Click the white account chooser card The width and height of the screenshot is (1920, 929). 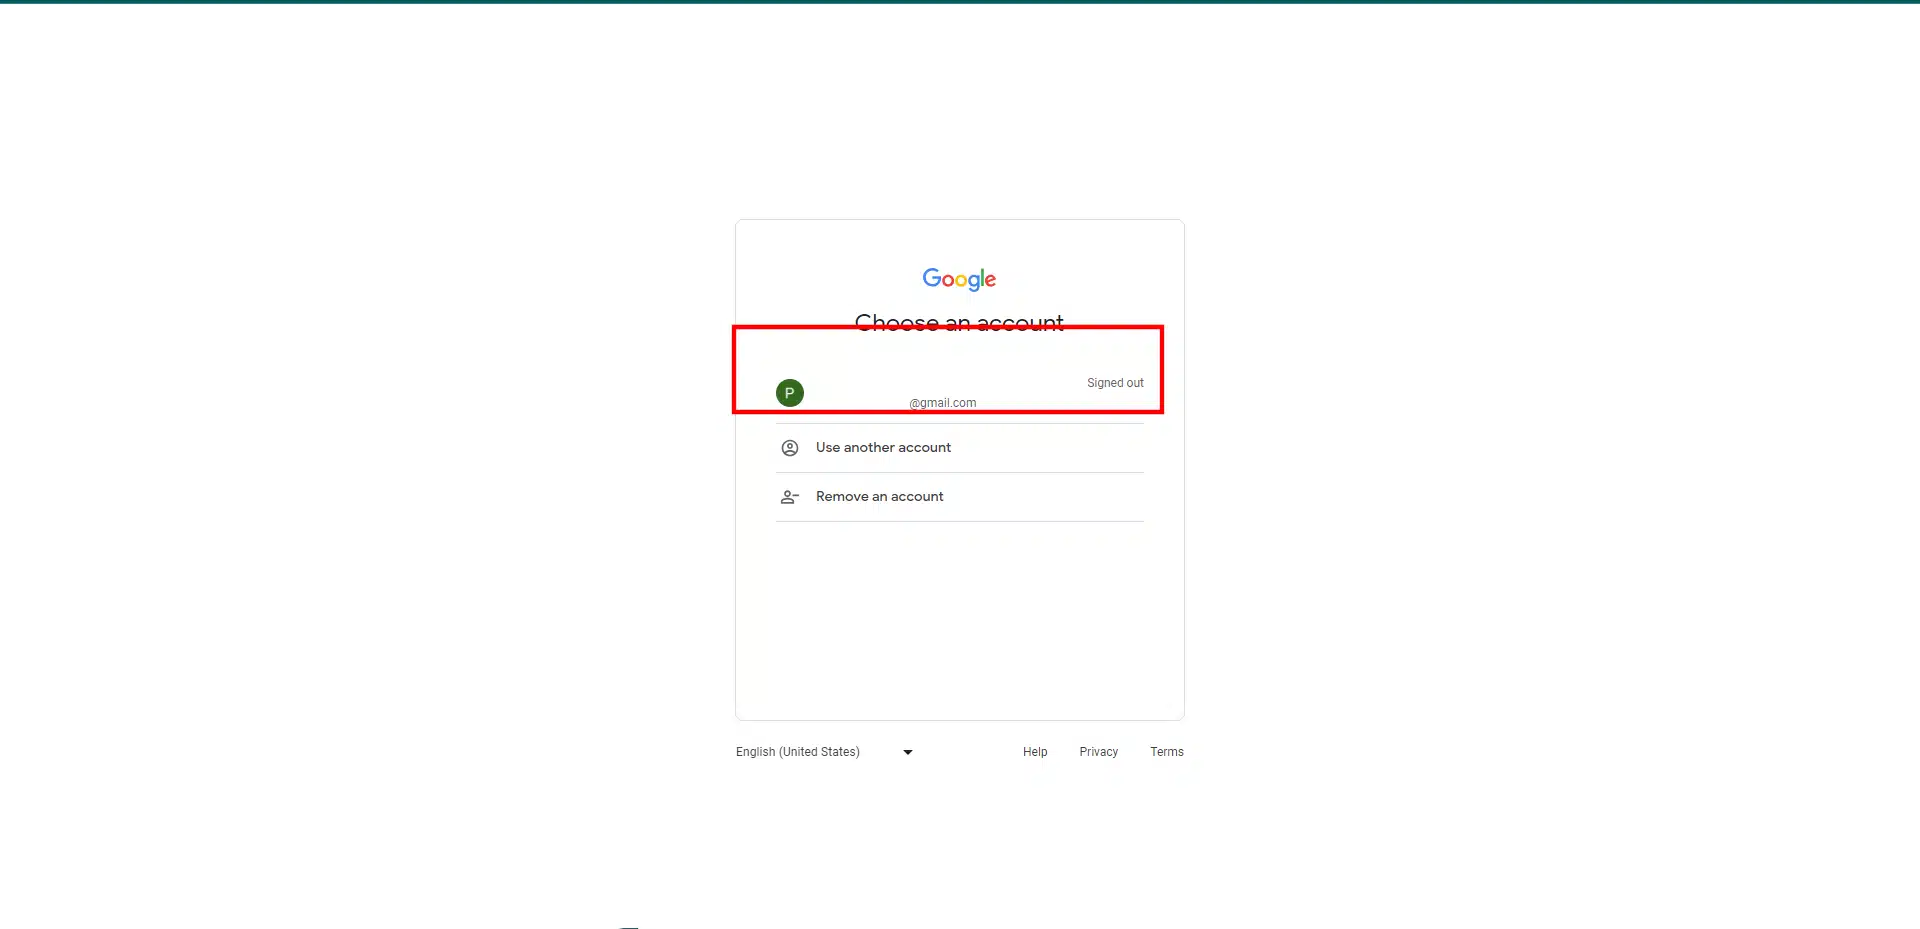[959, 620]
